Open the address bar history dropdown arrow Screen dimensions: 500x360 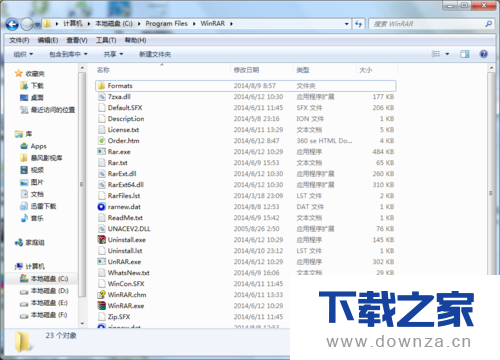click(x=346, y=24)
